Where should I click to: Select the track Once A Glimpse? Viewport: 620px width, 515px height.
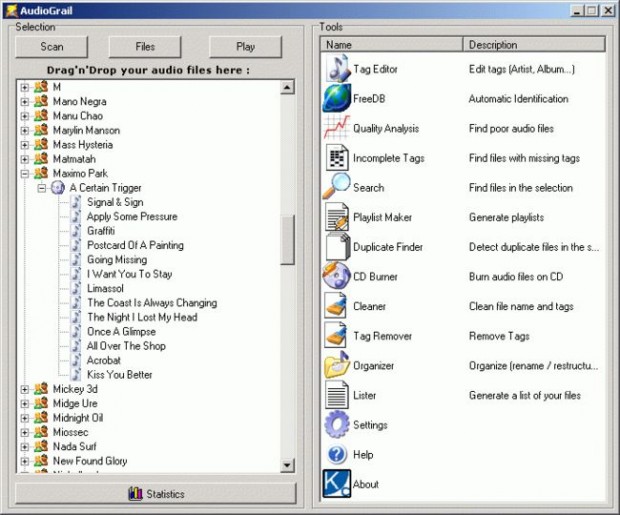point(121,331)
